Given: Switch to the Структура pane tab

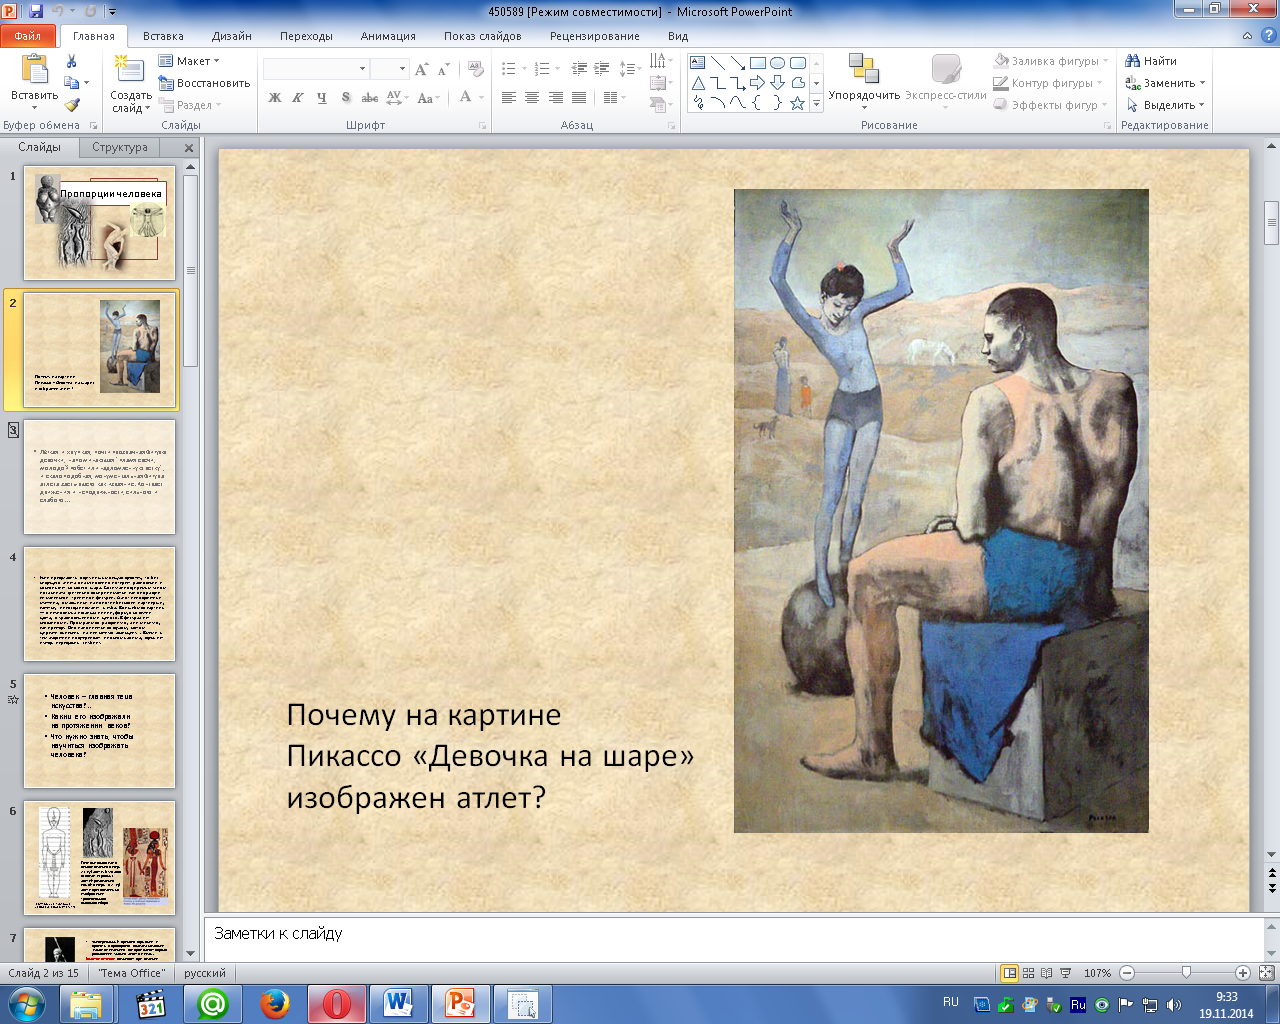Looking at the screenshot, I should point(120,147).
